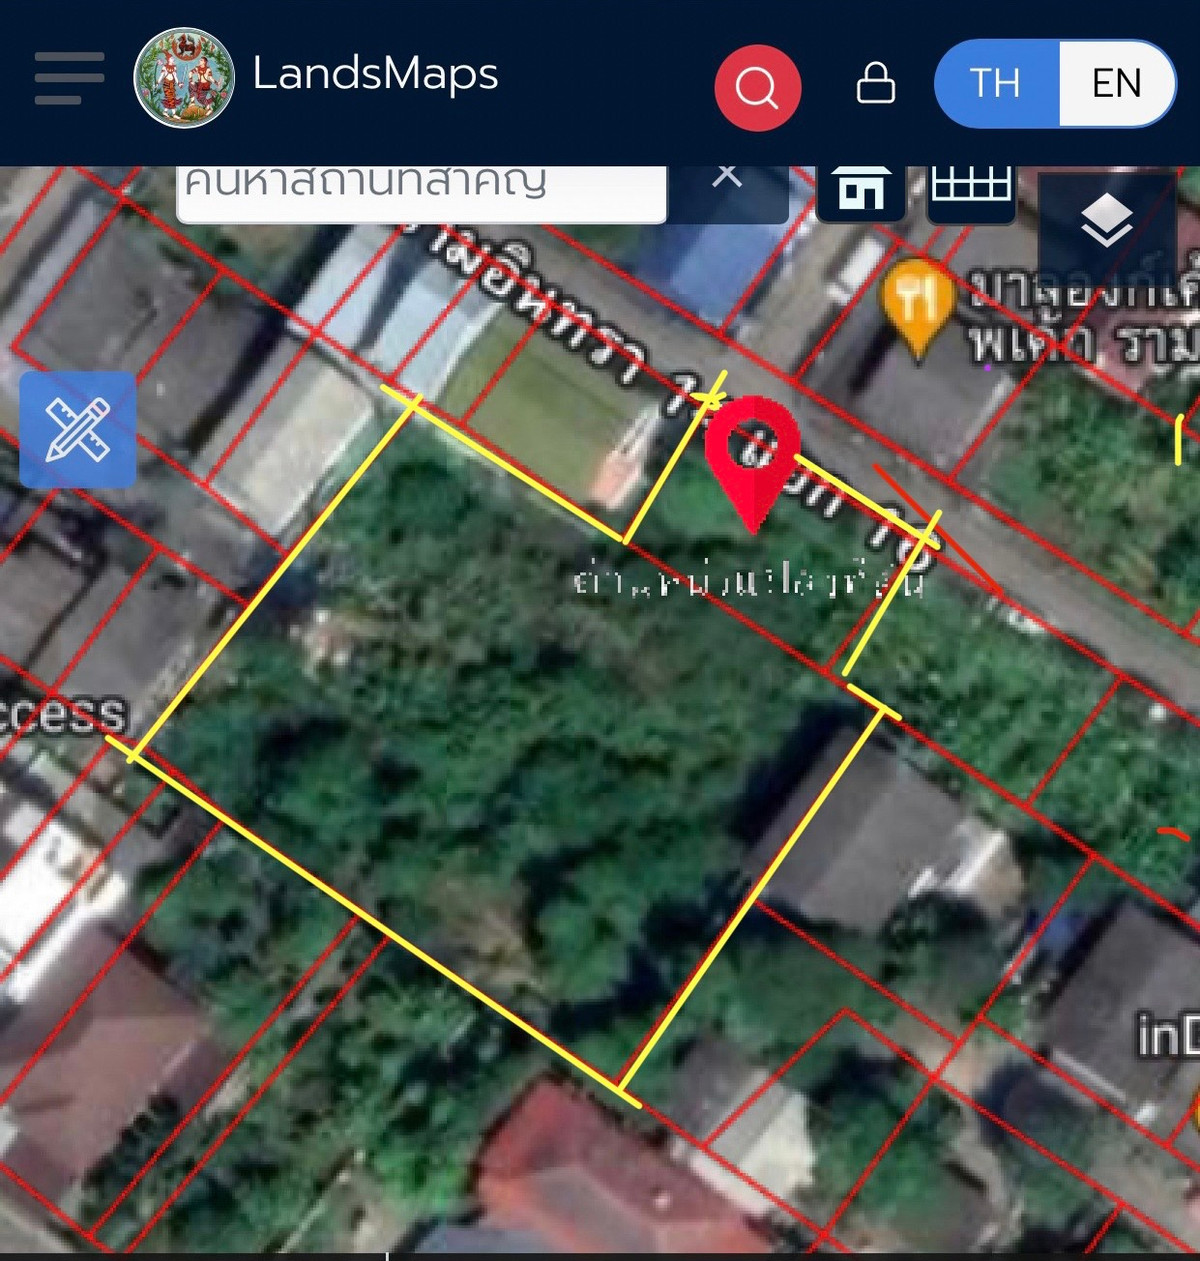Click the padlock login icon
Image resolution: width=1200 pixels, height=1261 pixels.
pyautogui.click(x=875, y=84)
